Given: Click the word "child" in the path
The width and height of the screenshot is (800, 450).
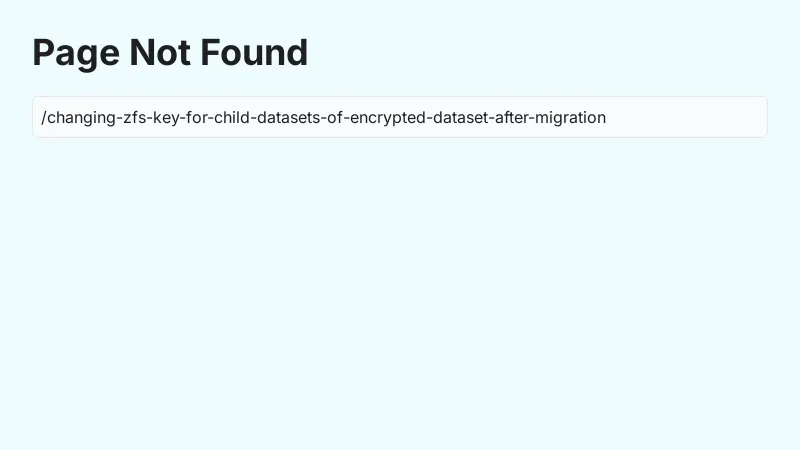Looking at the screenshot, I should tap(231, 117).
